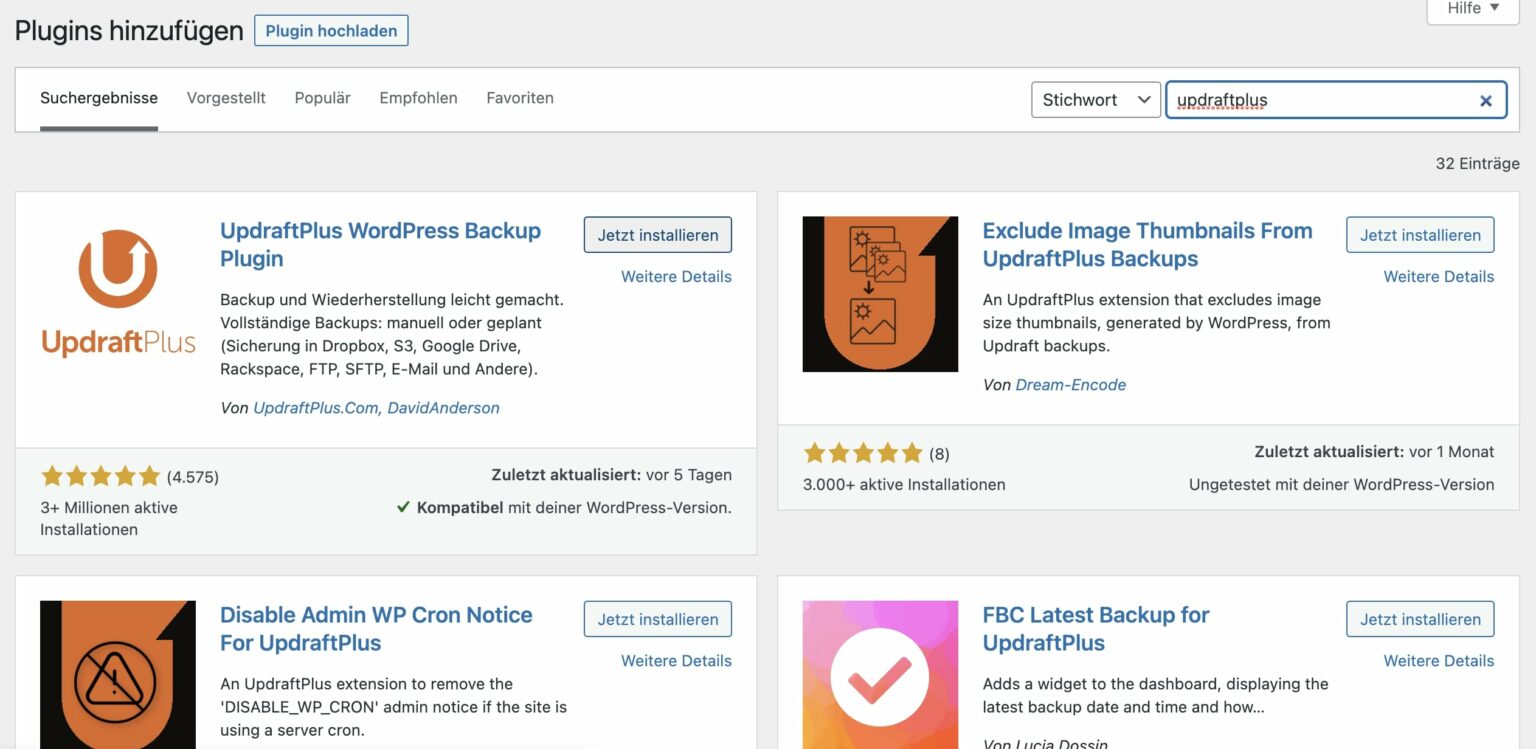Open the Exclude Image Thumbnails plugin icon
1536x749 pixels.
[880, 294]
